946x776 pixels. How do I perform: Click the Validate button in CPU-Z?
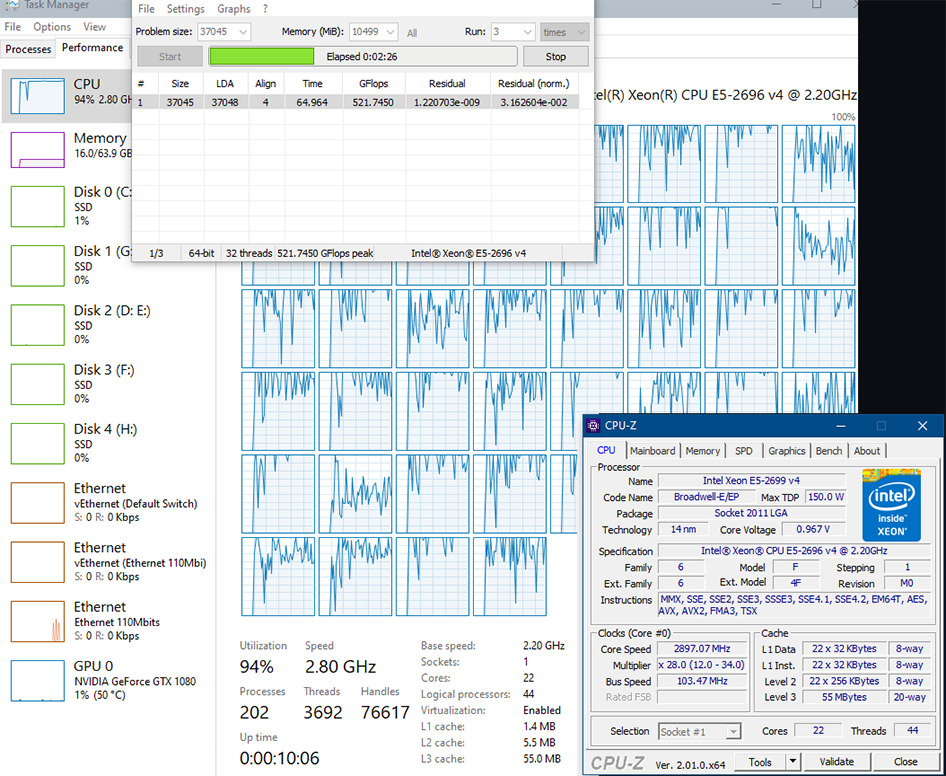[x=836, y=761]
